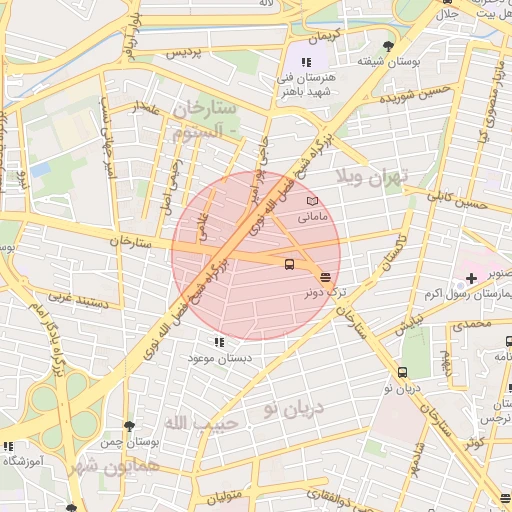
Task: Select the حسین شوریده street label
Action: point(415,94)
